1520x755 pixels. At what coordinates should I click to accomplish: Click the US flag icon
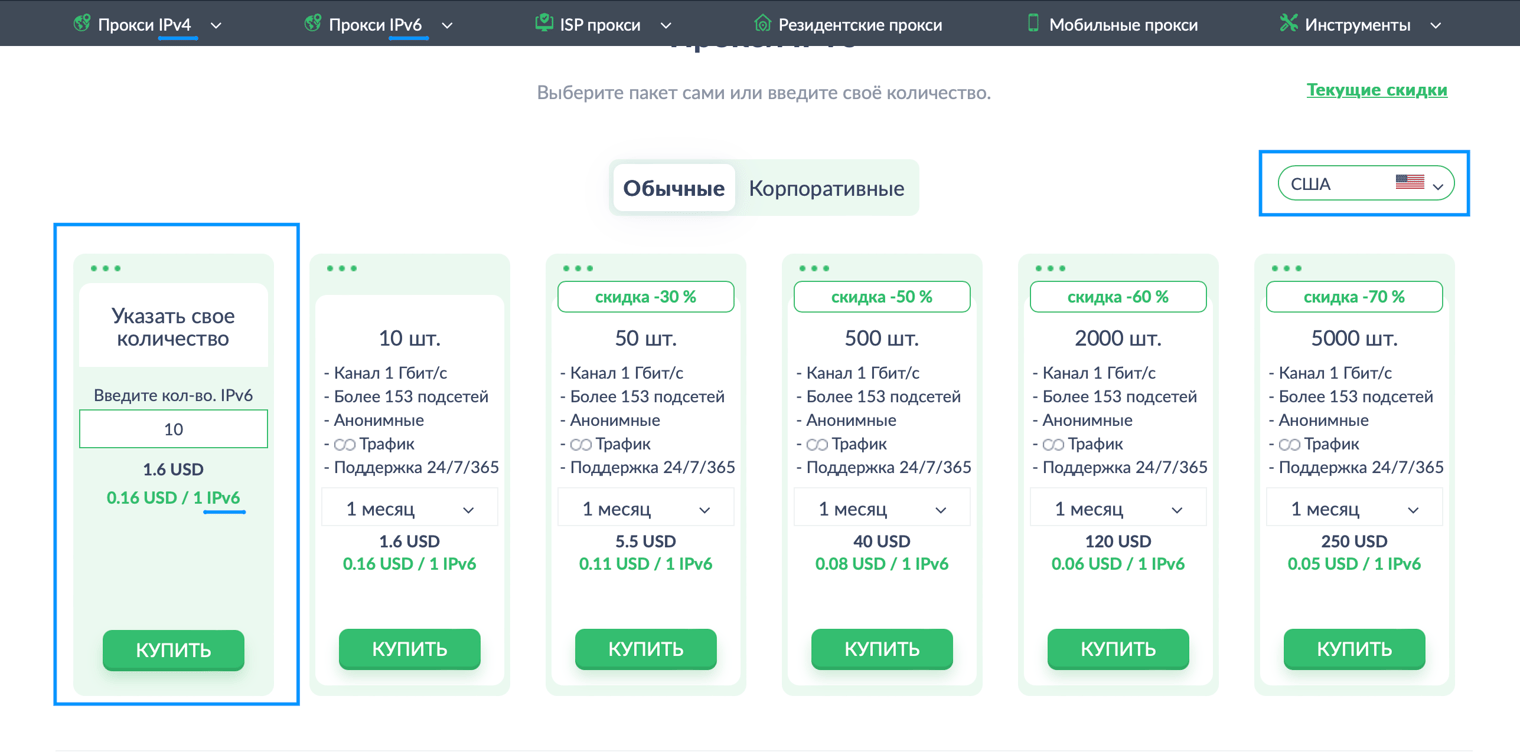pos(1409,182)
